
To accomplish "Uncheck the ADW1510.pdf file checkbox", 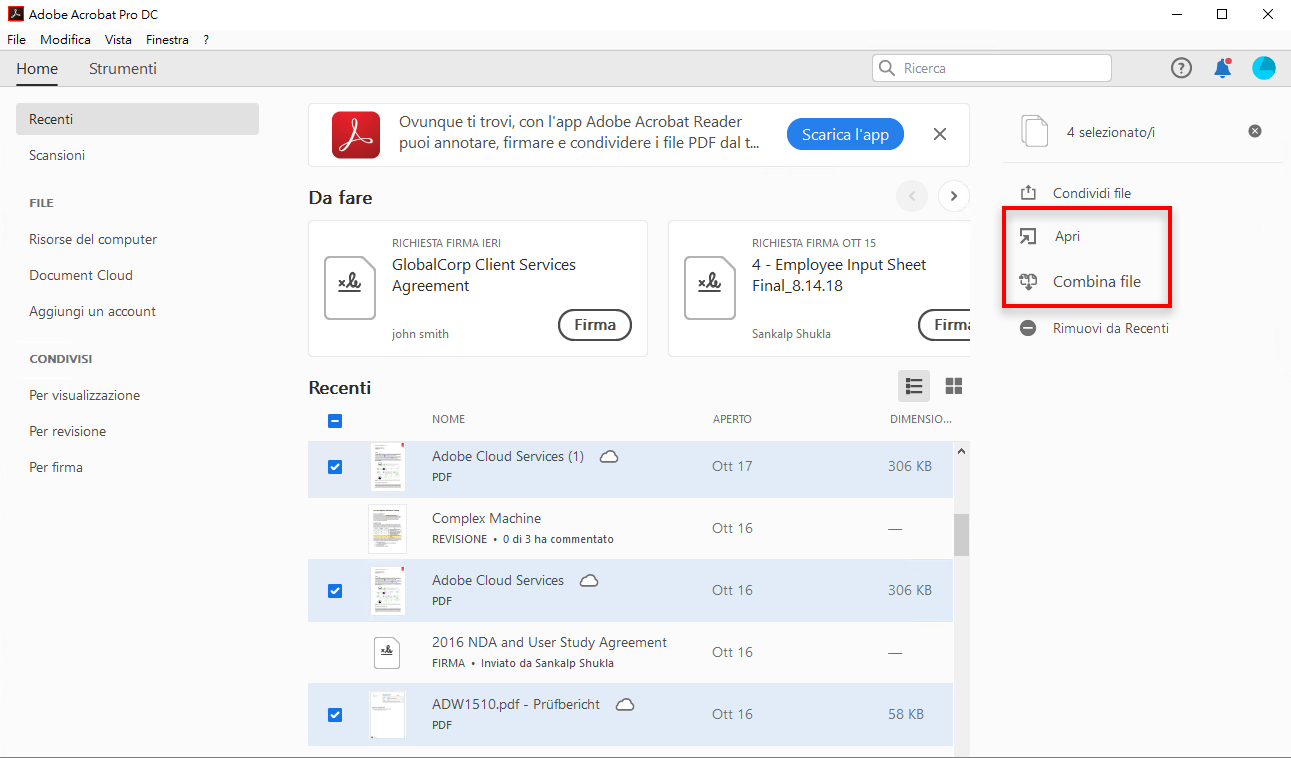I will [335, 715].
